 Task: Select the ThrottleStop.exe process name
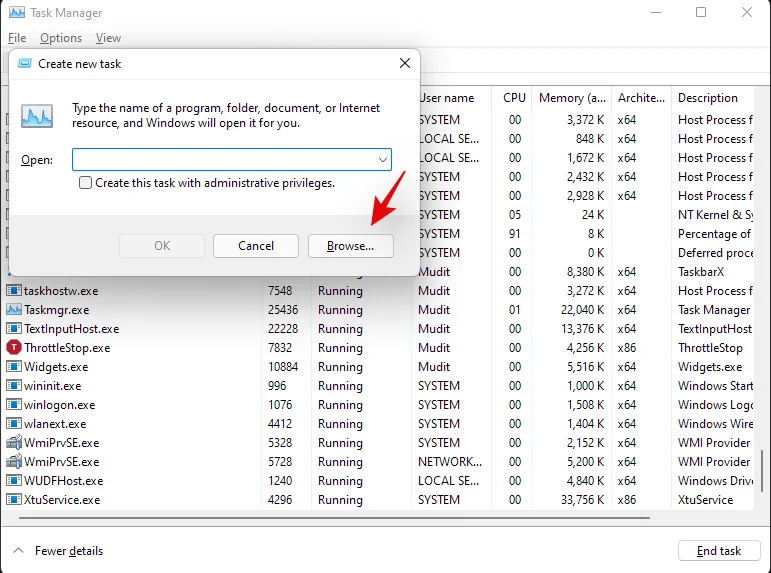coord(67,348)
